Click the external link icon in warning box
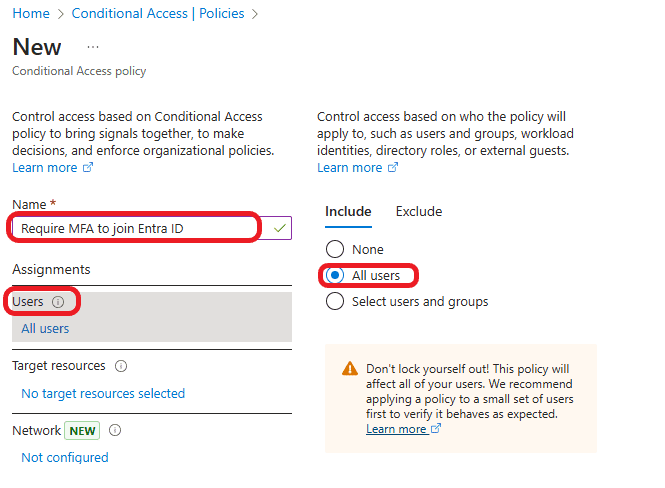Screen dimensions: 665x488 [436, 429]
